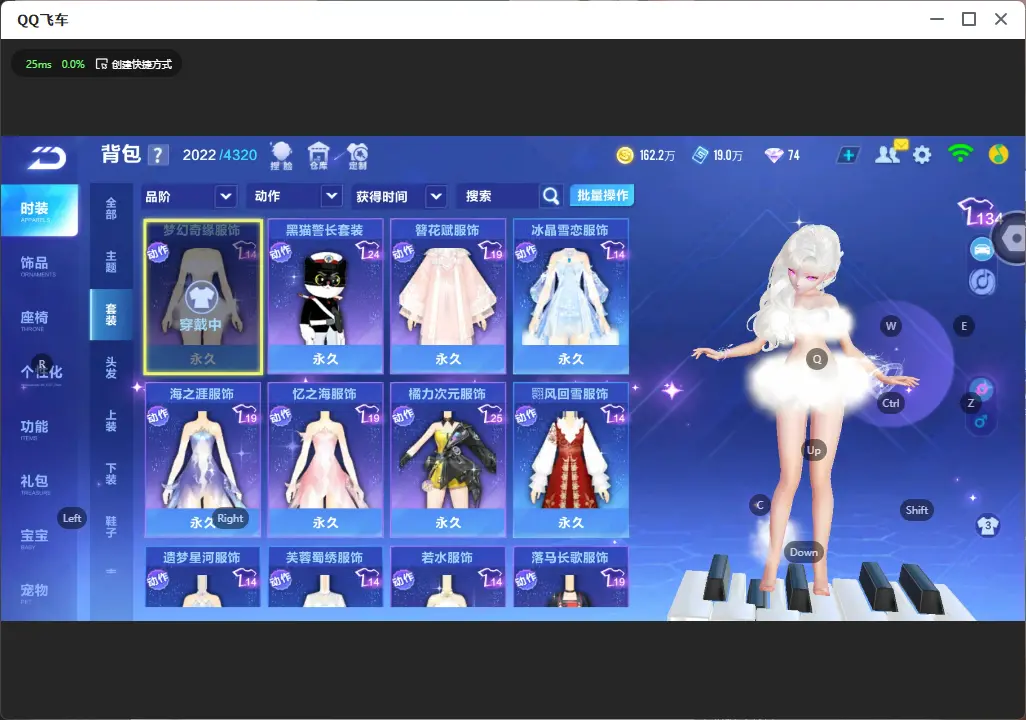The image size is (1026, 720).
Task: Select the 功能 items tab
Action: [x=35, y=428]
